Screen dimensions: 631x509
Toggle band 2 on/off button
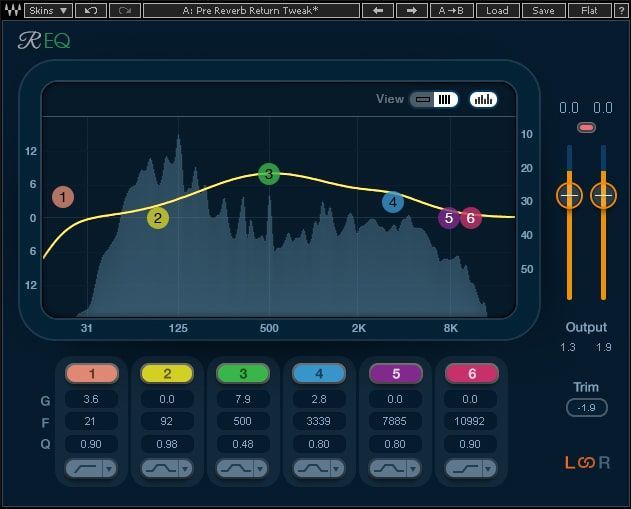(x=167, y=373)
